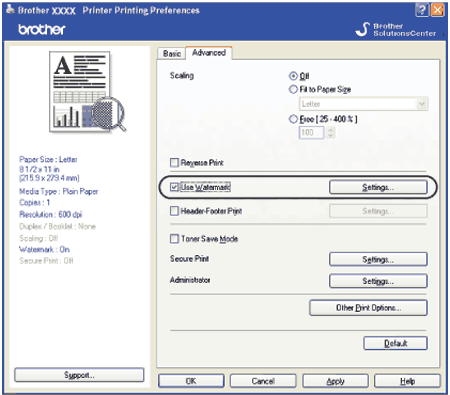Screen dimensions: 450x395
Task: Open the Watermark Settings button
Action: [378, 187]
